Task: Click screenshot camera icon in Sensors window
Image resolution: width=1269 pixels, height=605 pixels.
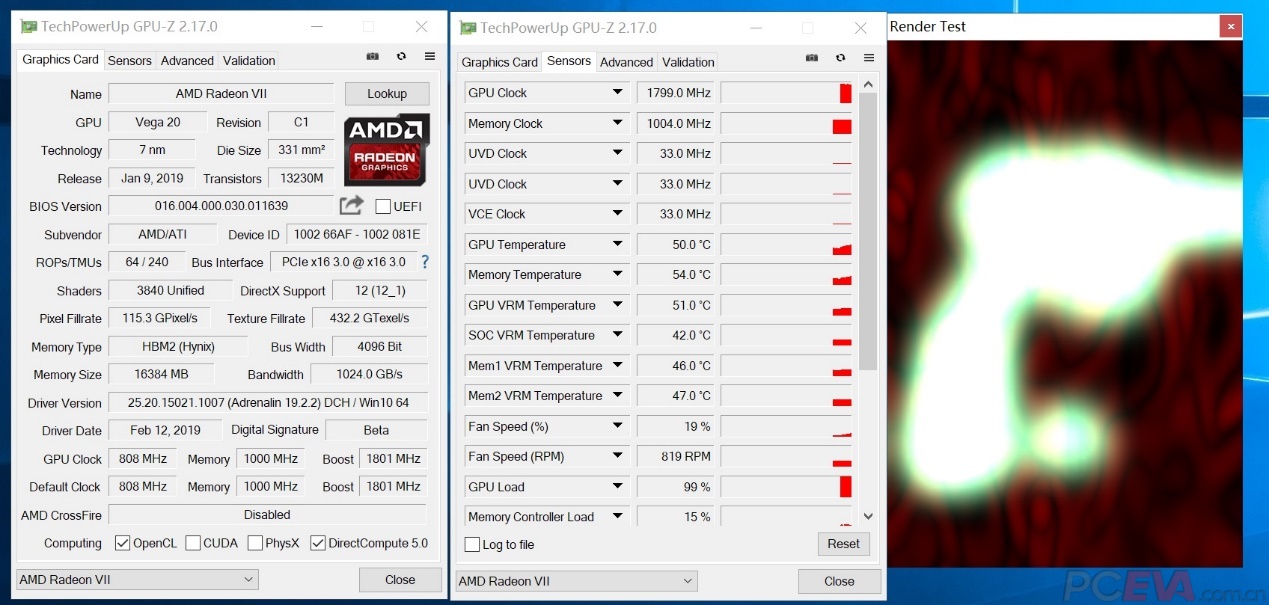Action: coord(811,58)
